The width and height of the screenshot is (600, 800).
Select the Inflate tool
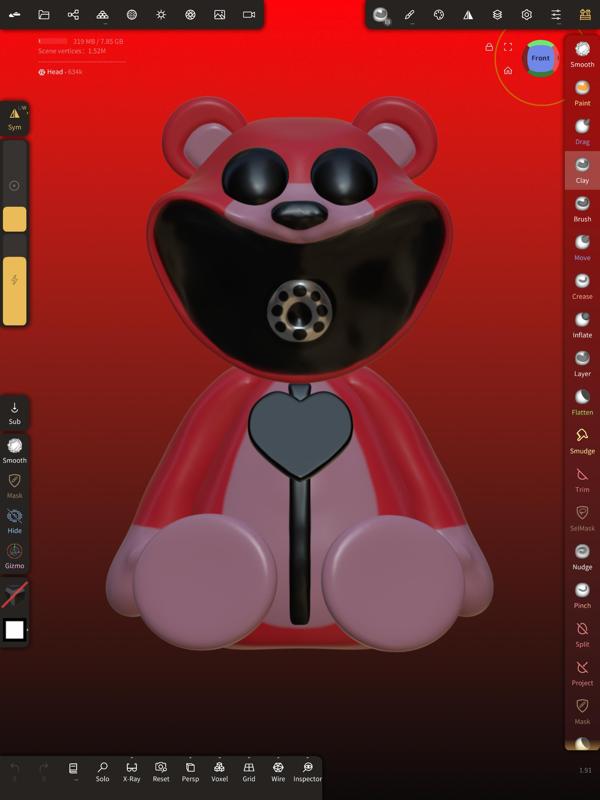coord(582,324)
